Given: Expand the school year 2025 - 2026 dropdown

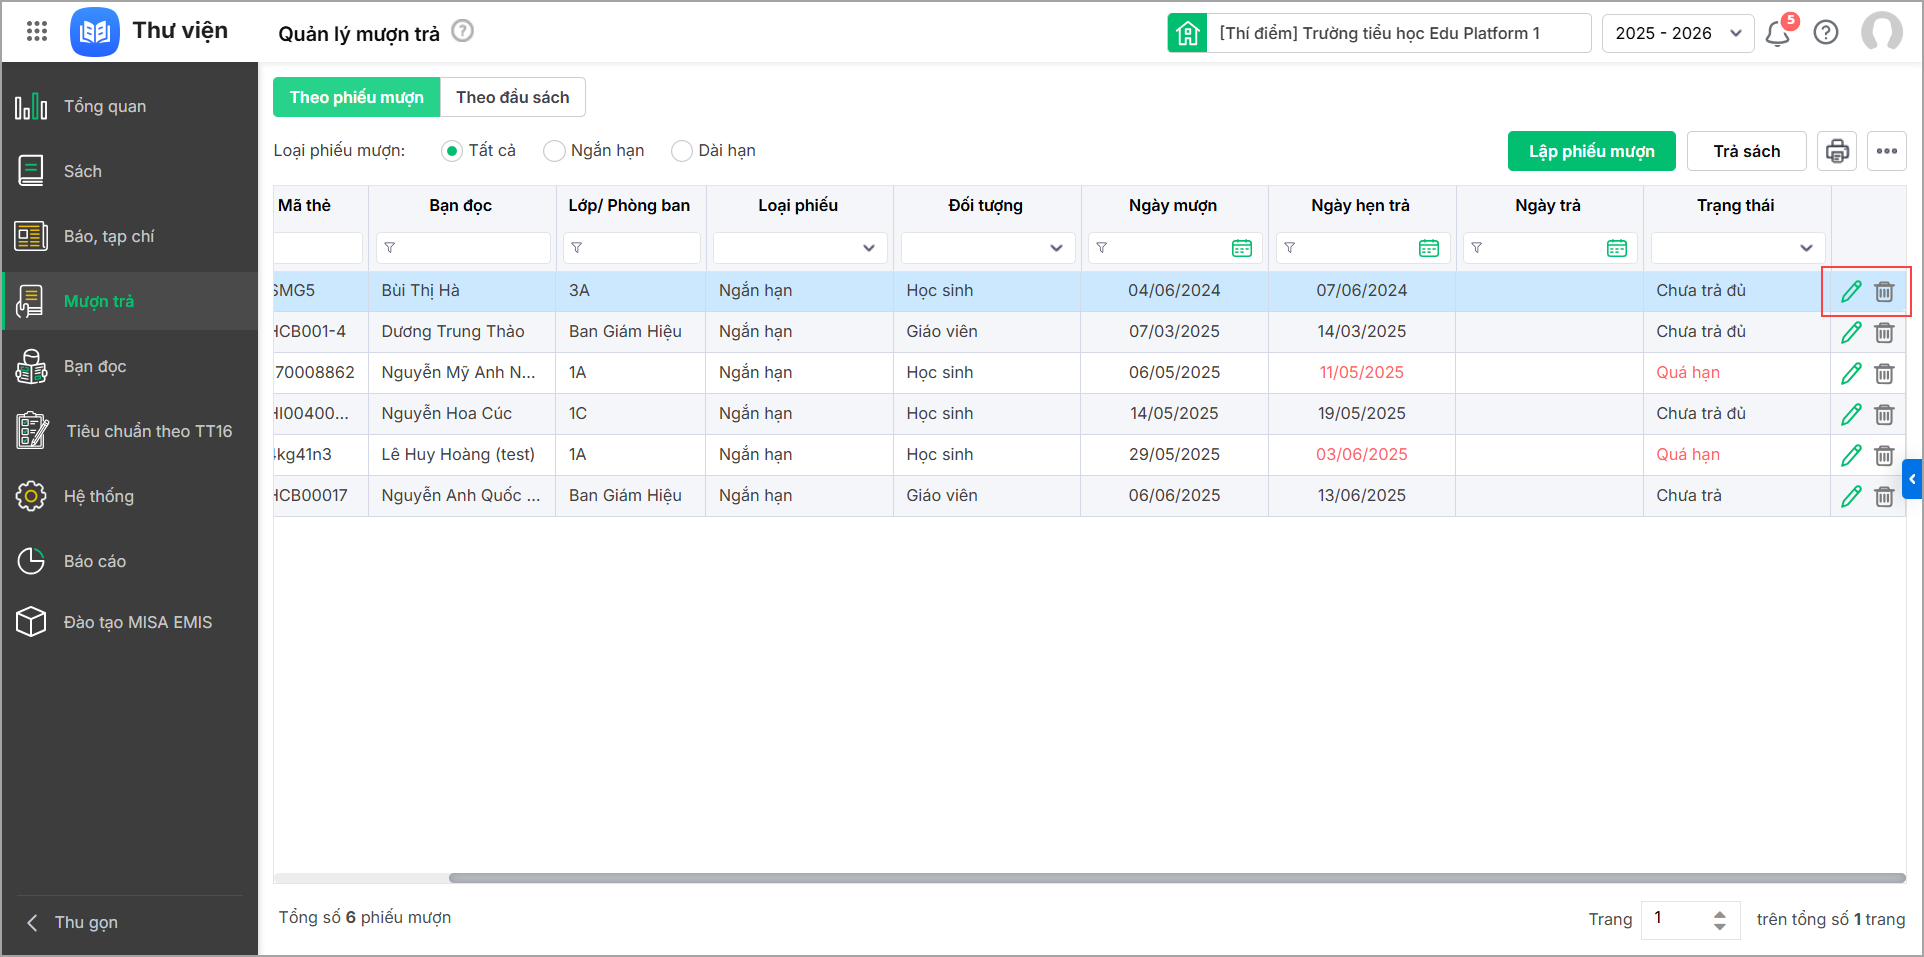Looking at the screenshot, I should [1677, 33].
